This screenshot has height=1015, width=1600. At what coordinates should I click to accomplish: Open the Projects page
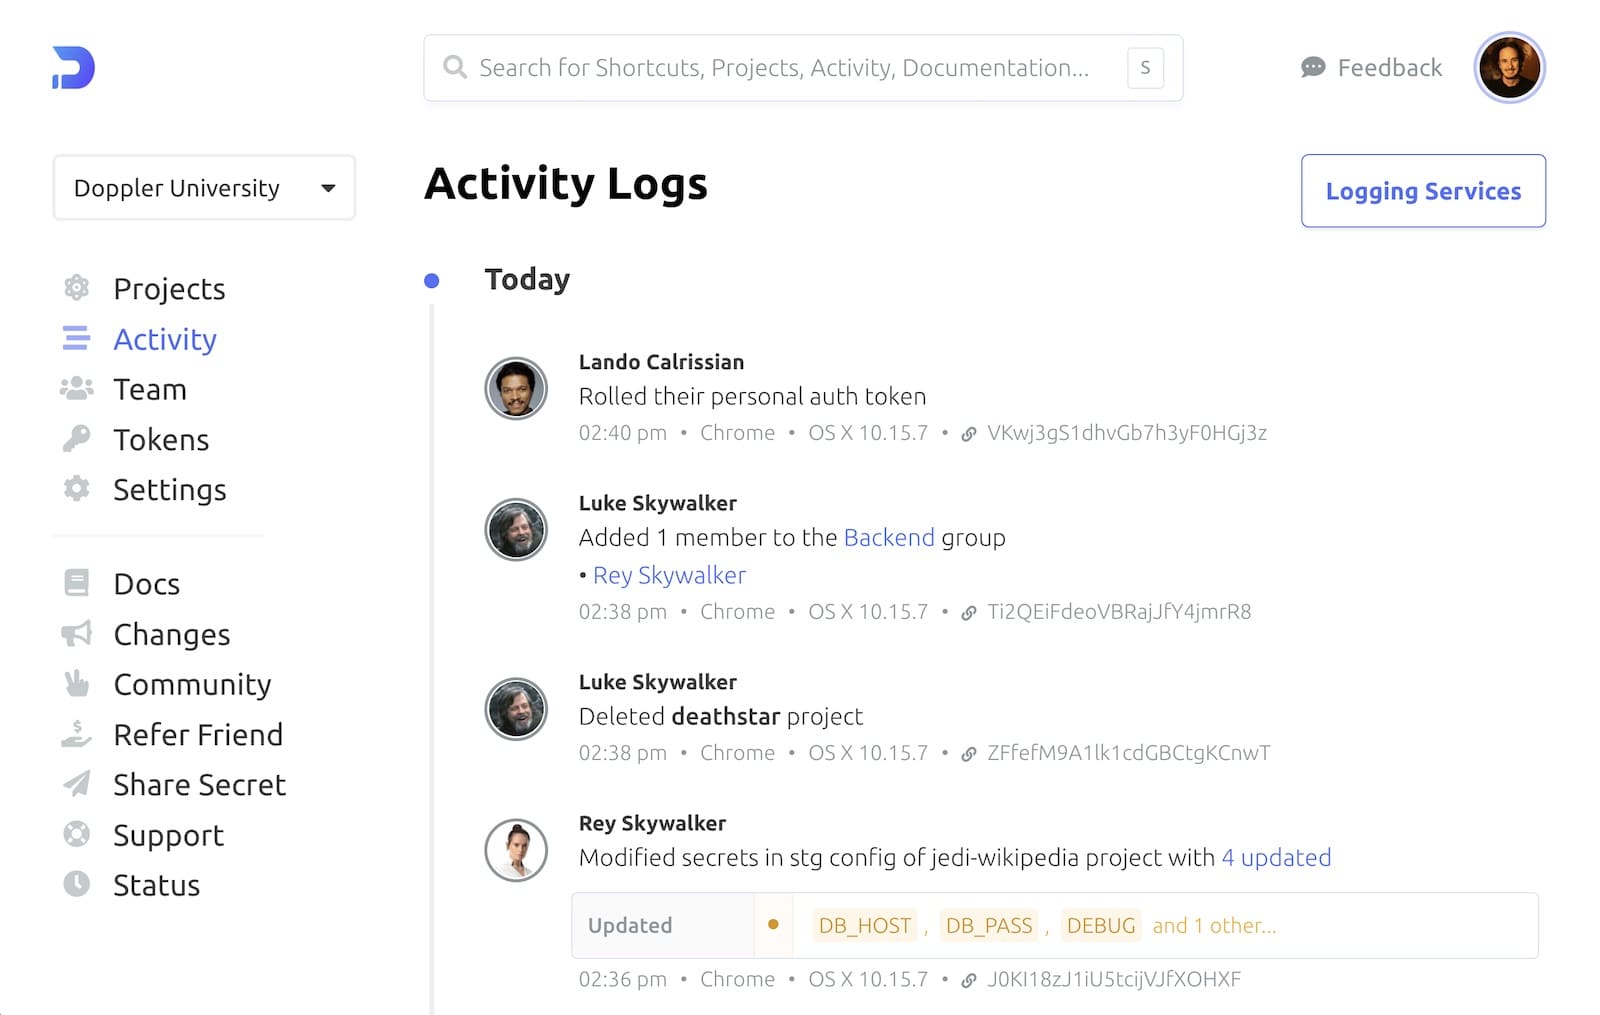[169, 288]
